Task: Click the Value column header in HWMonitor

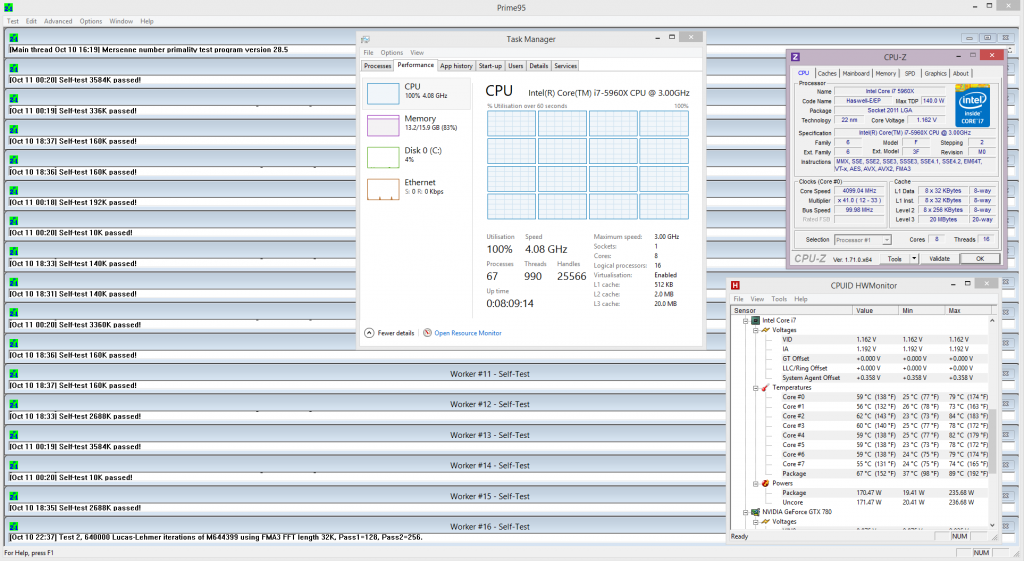Action: [876, 311]
